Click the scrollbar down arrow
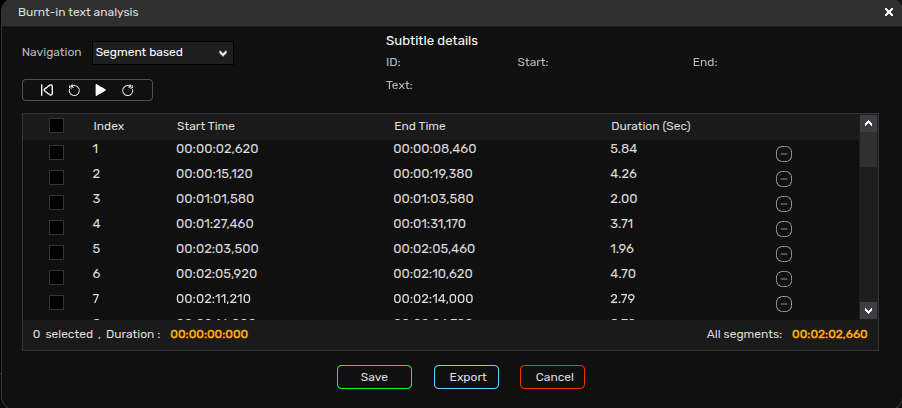This screenshot has width=902, height=408. tap(868, 310)
